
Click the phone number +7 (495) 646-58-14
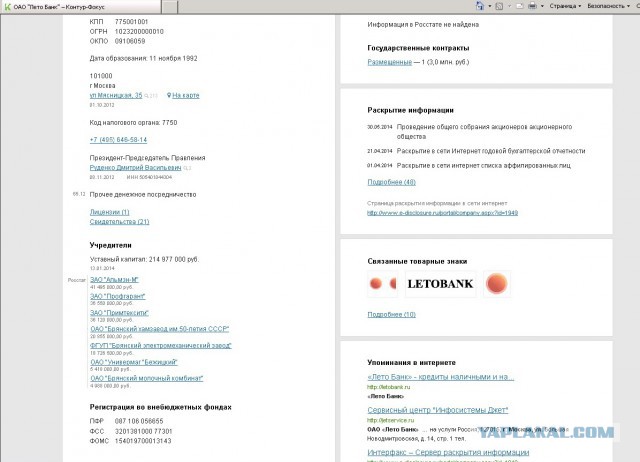pos(118,140)
